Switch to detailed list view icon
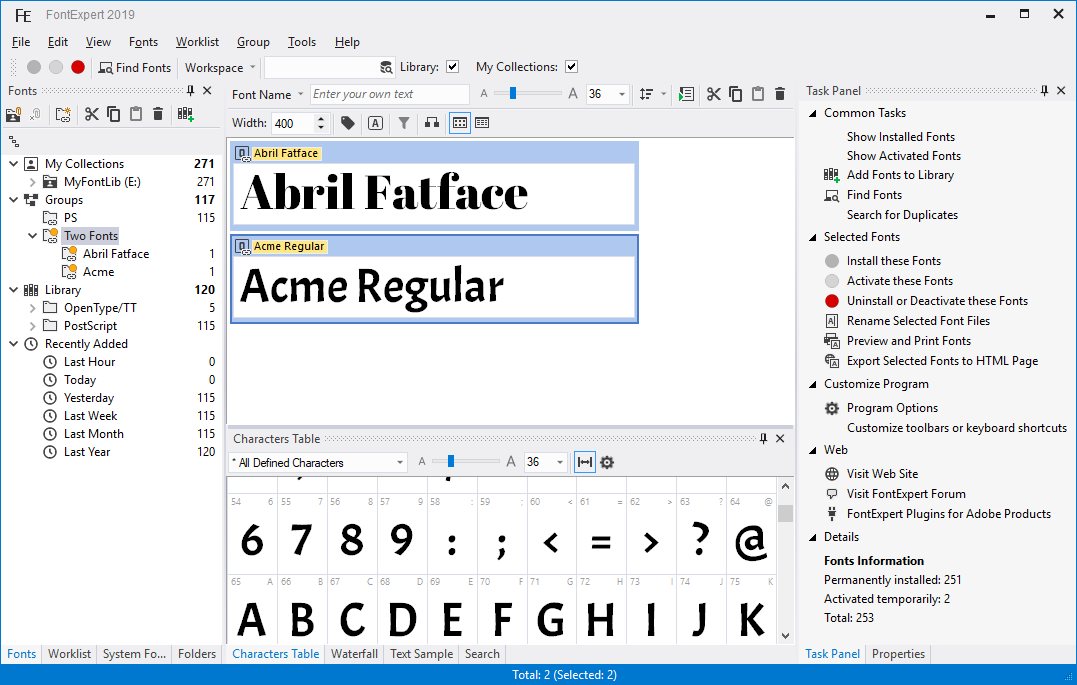 482,123
